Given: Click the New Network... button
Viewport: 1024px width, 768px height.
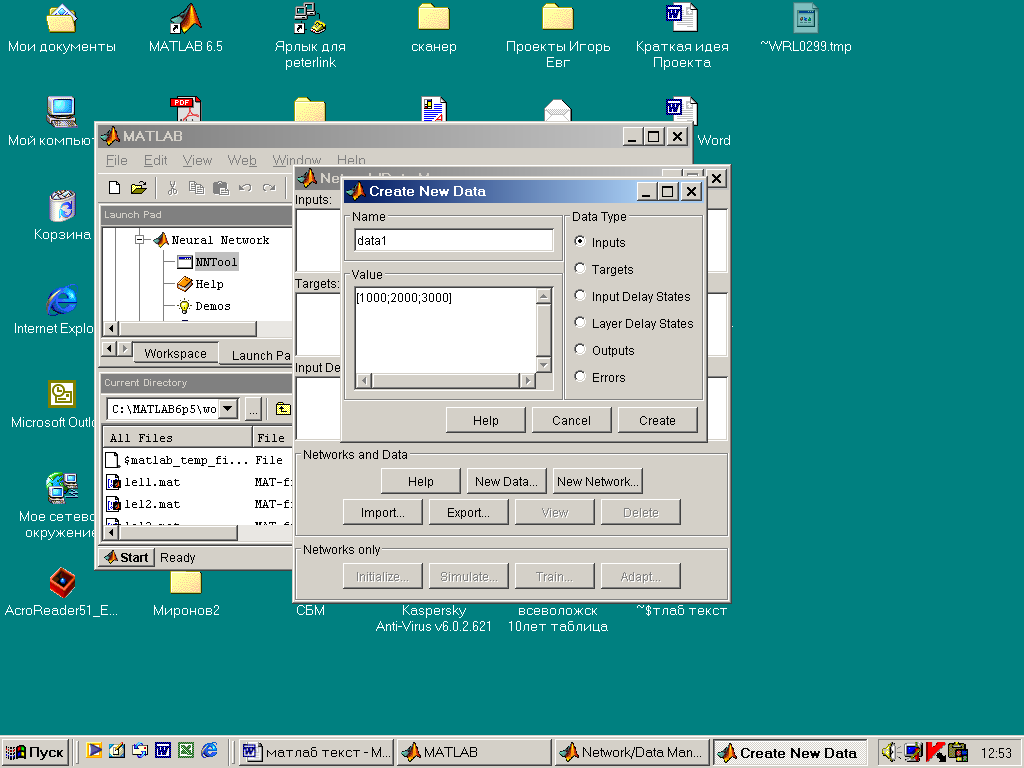Looking at the screenshot, I should [597, 481].
